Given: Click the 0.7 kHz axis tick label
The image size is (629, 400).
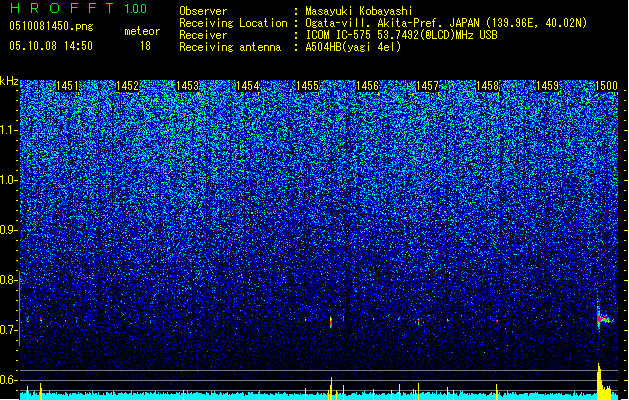Looking at the screenshot, I should pyautogui.click(x=9, y=330).
